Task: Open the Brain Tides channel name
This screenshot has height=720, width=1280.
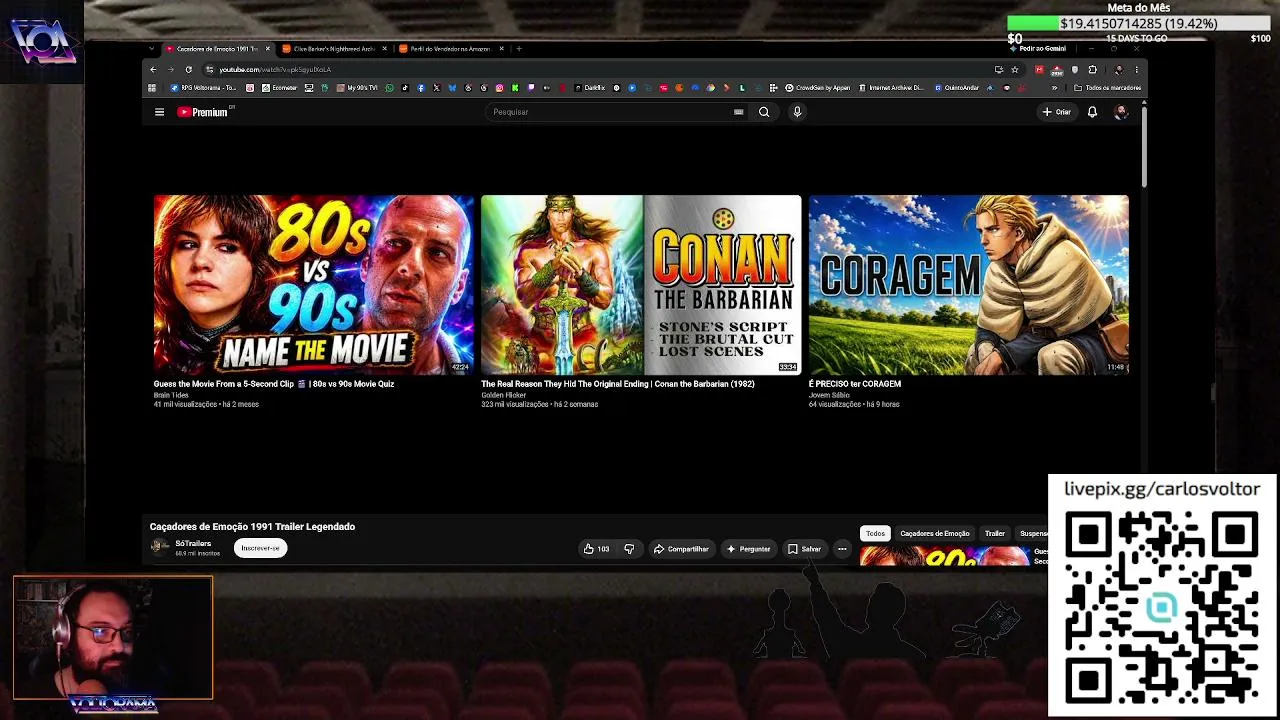Action: 171,395
